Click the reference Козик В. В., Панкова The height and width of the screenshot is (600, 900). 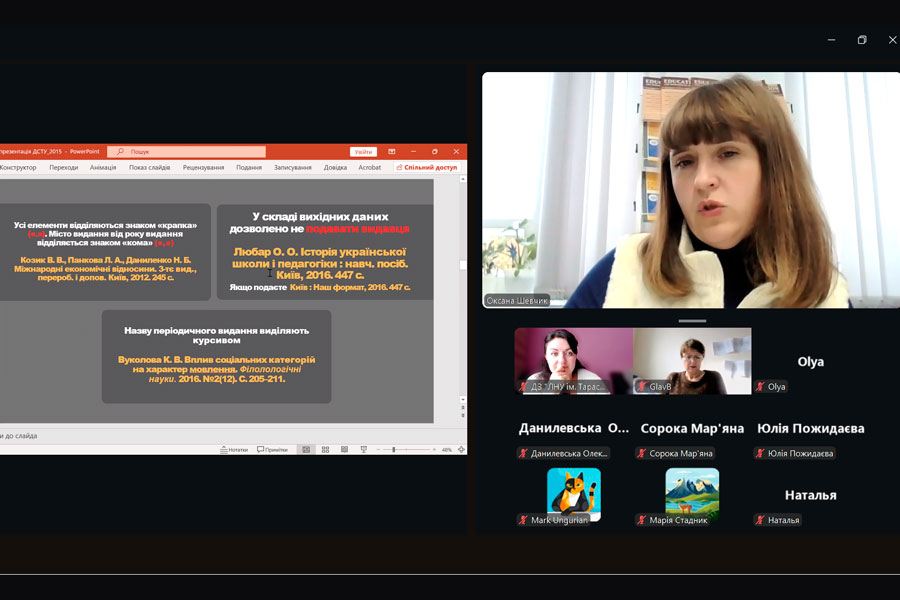coord(106,269)
